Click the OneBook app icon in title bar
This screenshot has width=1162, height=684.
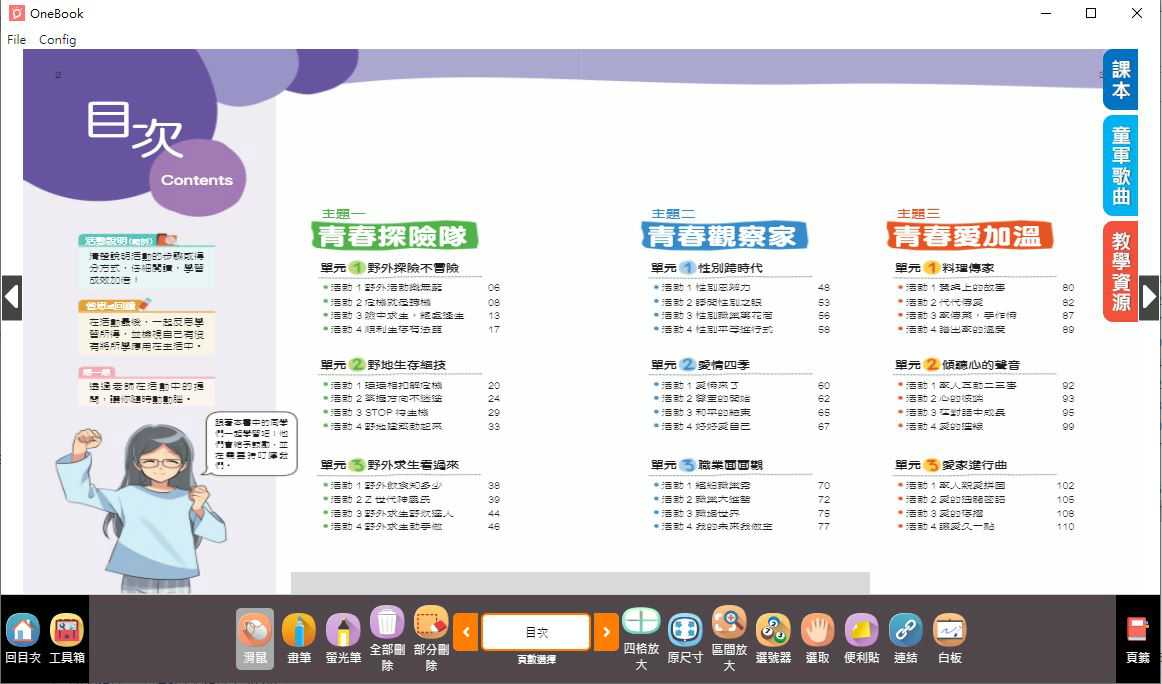[16, 13]
